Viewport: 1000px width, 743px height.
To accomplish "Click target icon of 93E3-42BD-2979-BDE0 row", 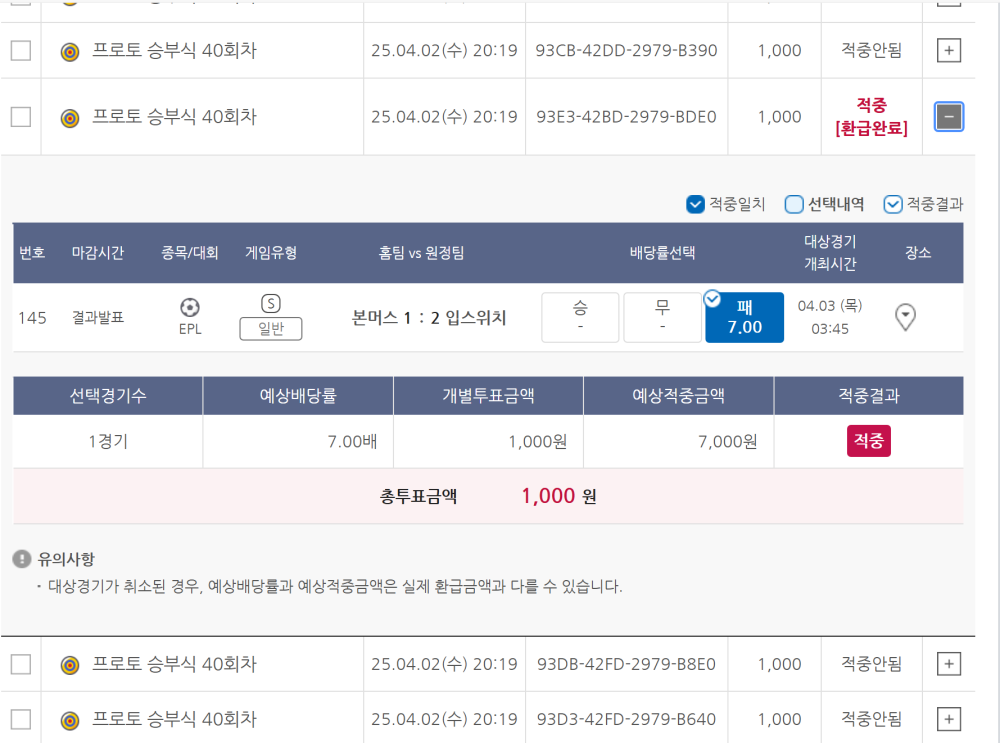I will pos(70,118).
